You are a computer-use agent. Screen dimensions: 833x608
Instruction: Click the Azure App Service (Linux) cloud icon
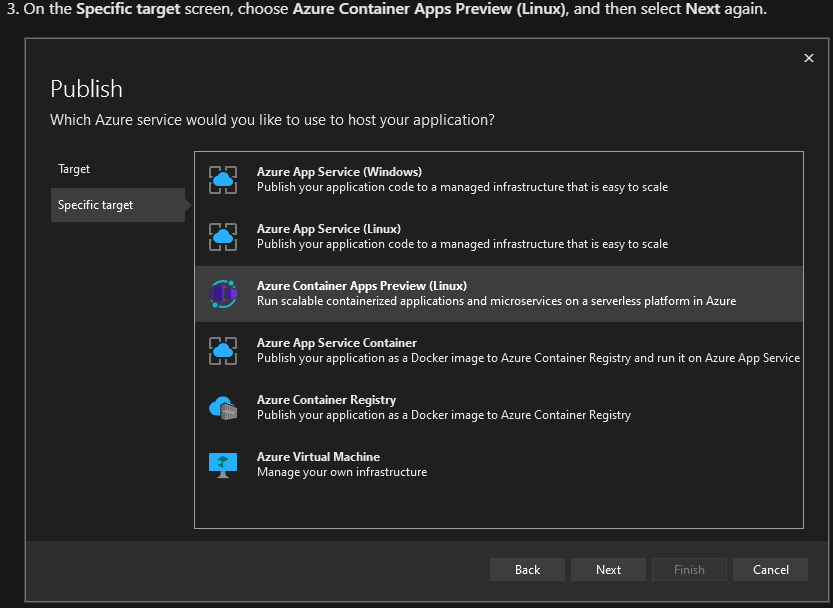click(223, 237)
